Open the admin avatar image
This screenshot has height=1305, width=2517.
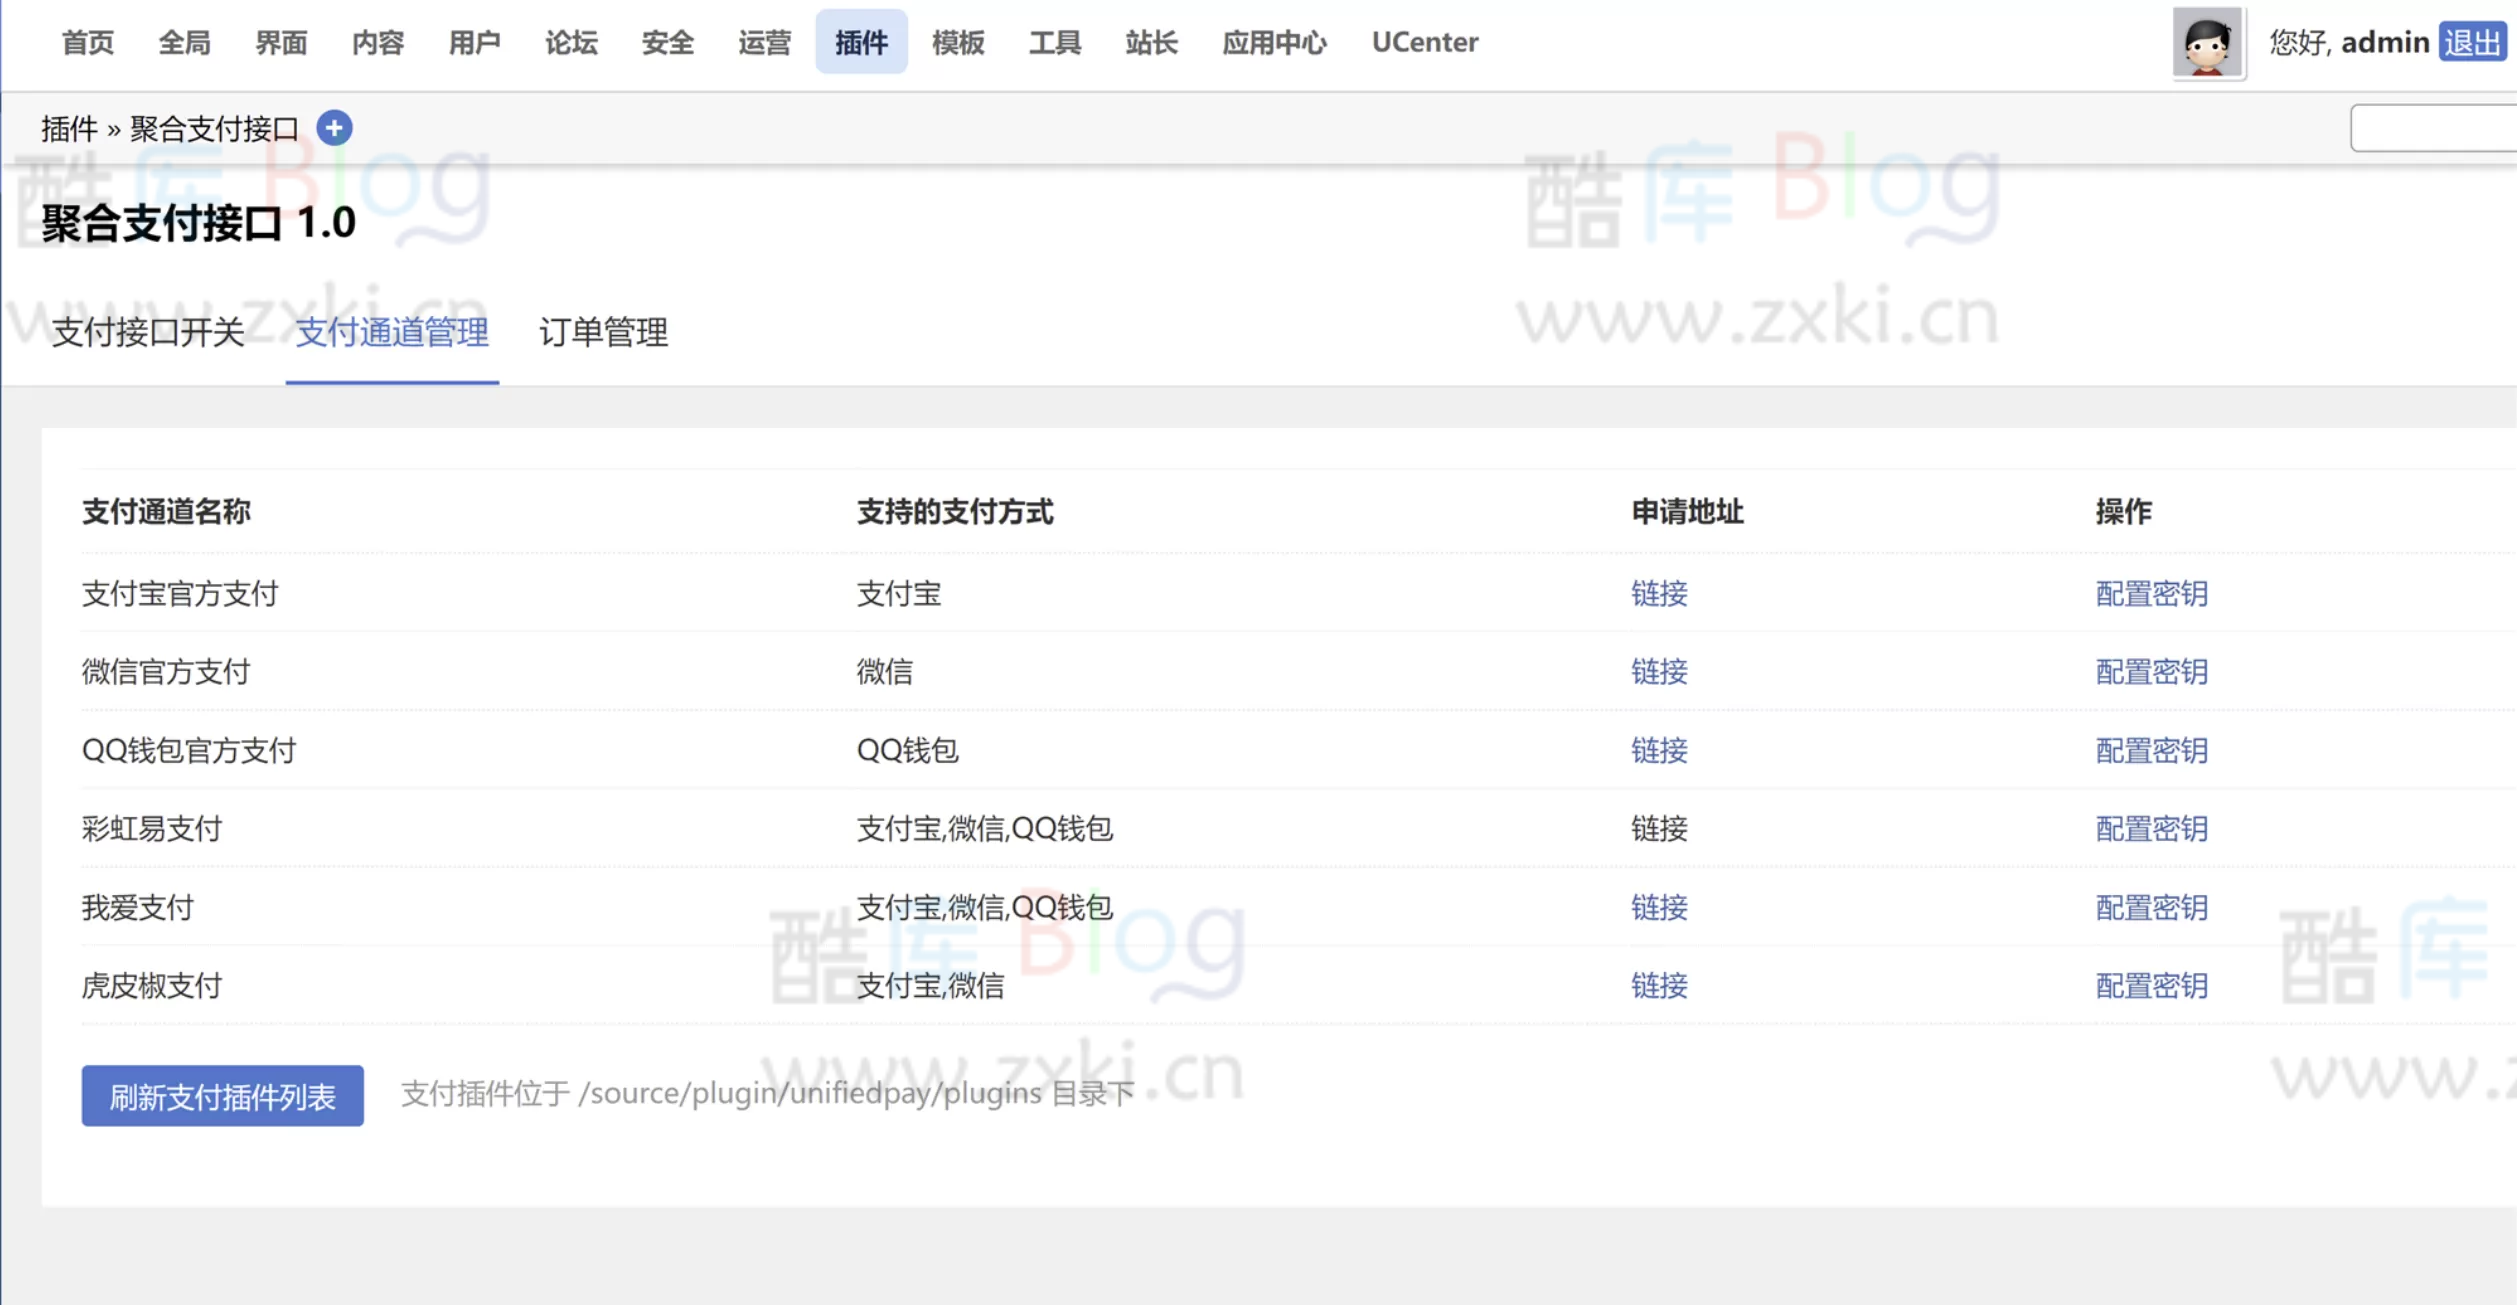coord(2208,43)
